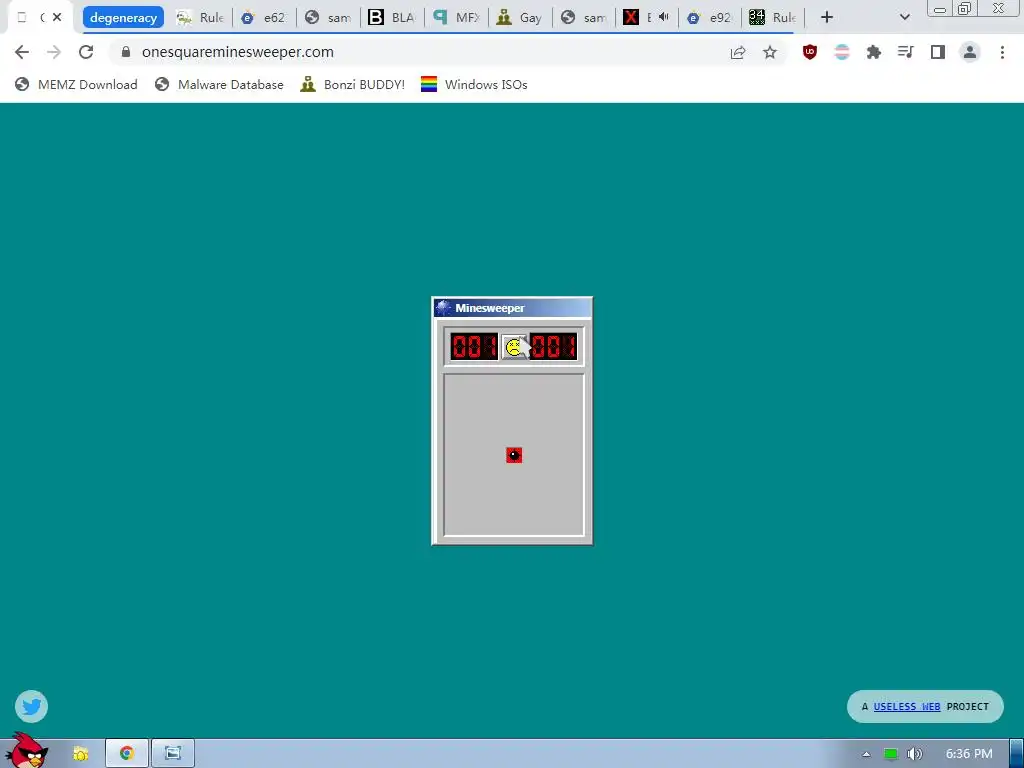Open the striped pink-blue extension icon
Screen dimensions: 1024x768
(x=842, y=52)
